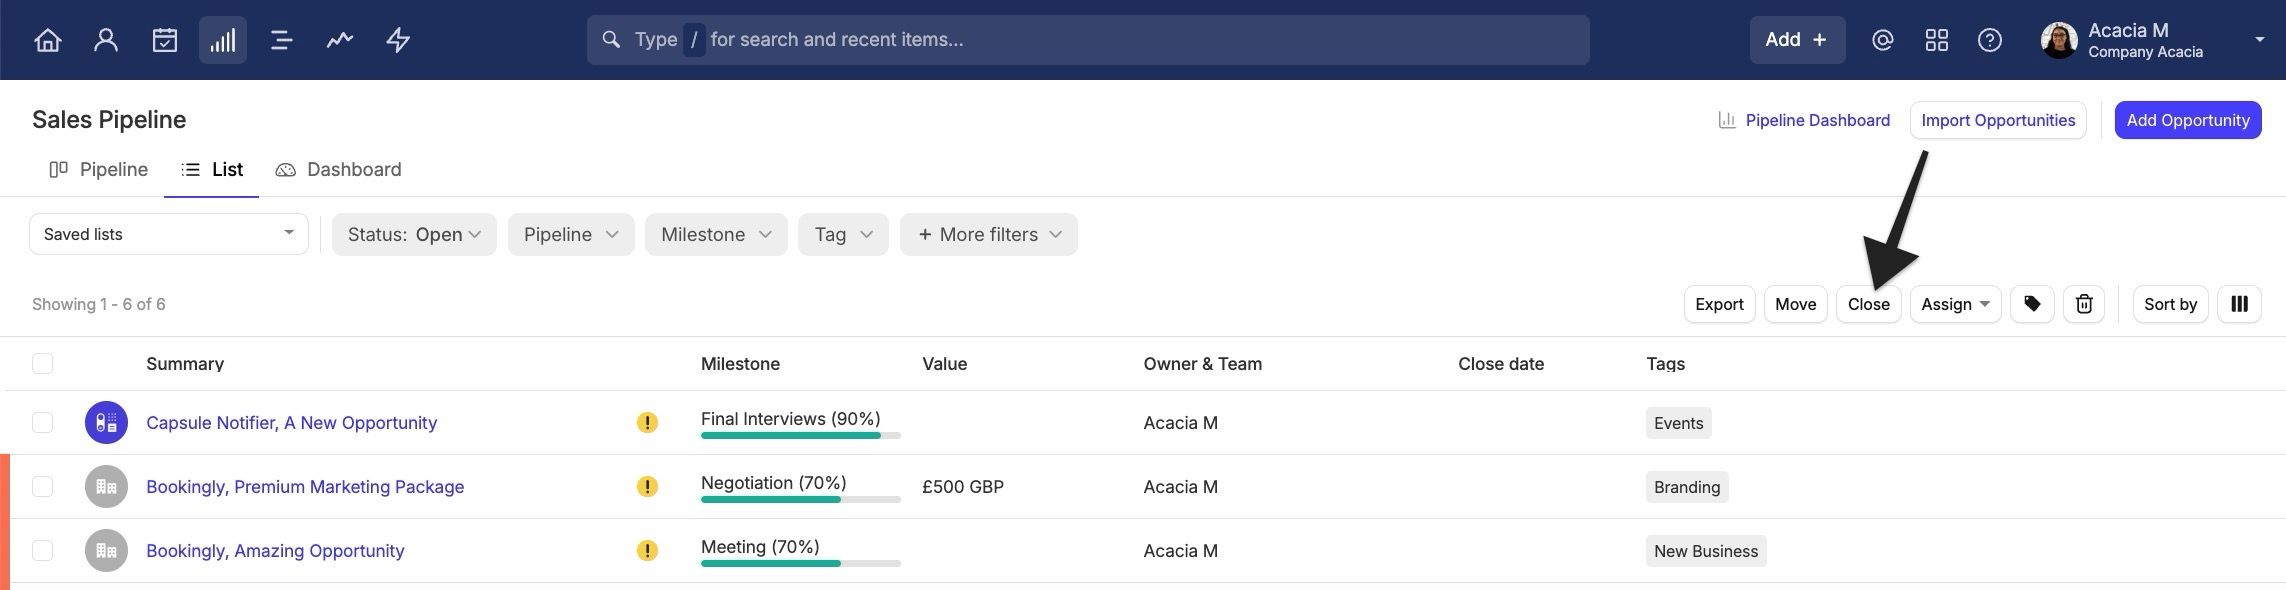Click the Premium Marketing Package warning icon

(647, 486)
